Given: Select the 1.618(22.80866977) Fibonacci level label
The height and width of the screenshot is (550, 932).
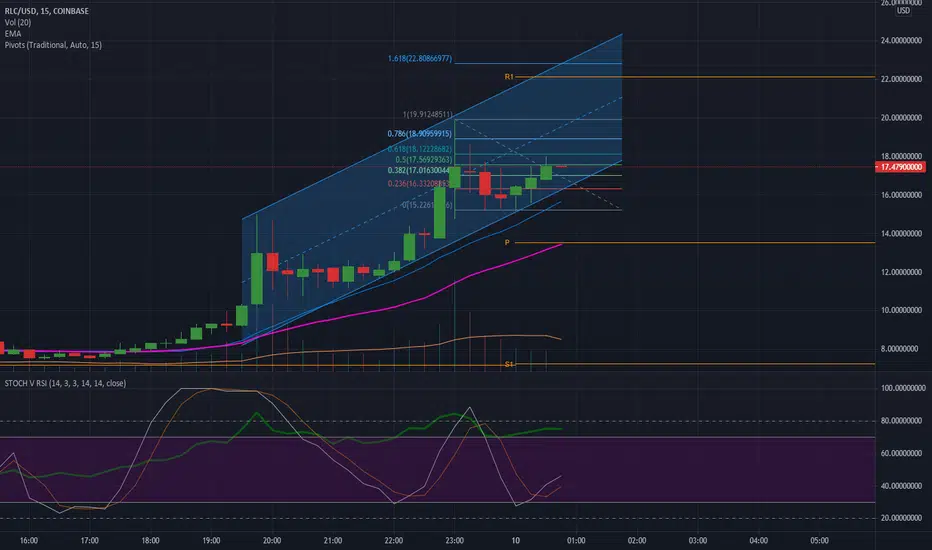Looking at the screenshot, I should 420,58.
